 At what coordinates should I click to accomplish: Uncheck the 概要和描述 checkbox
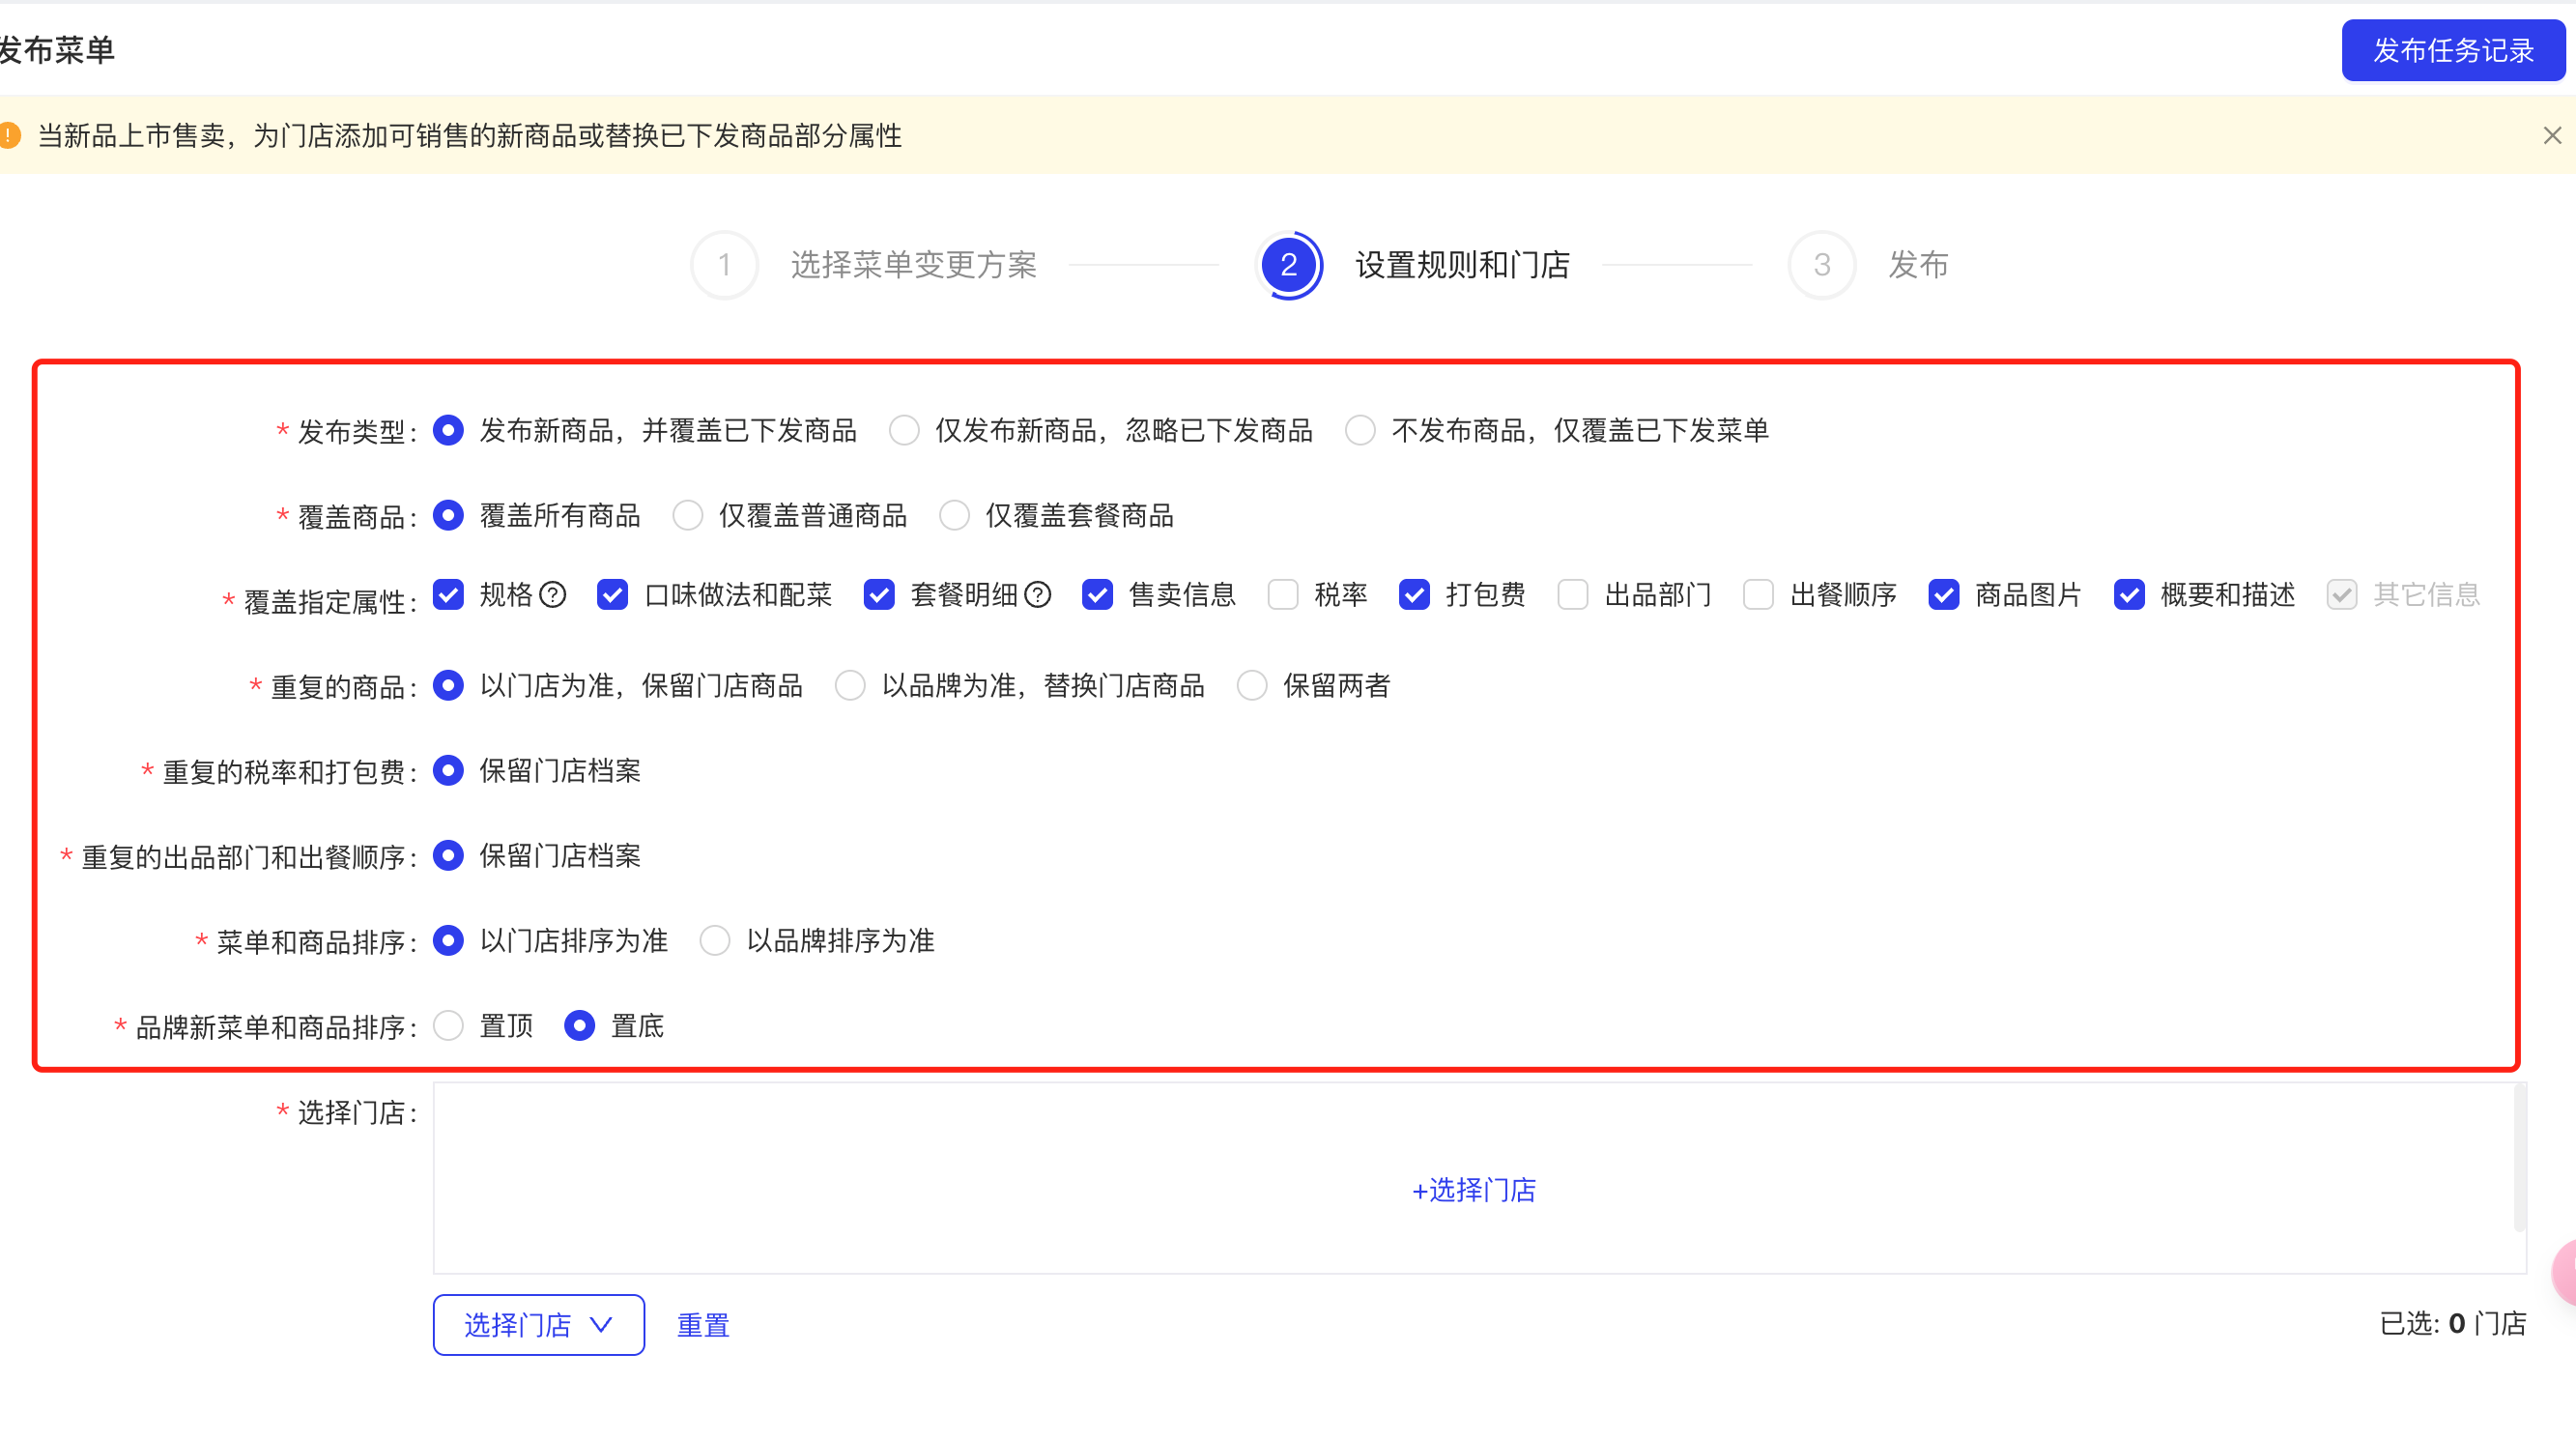[x=2129, y=595]
